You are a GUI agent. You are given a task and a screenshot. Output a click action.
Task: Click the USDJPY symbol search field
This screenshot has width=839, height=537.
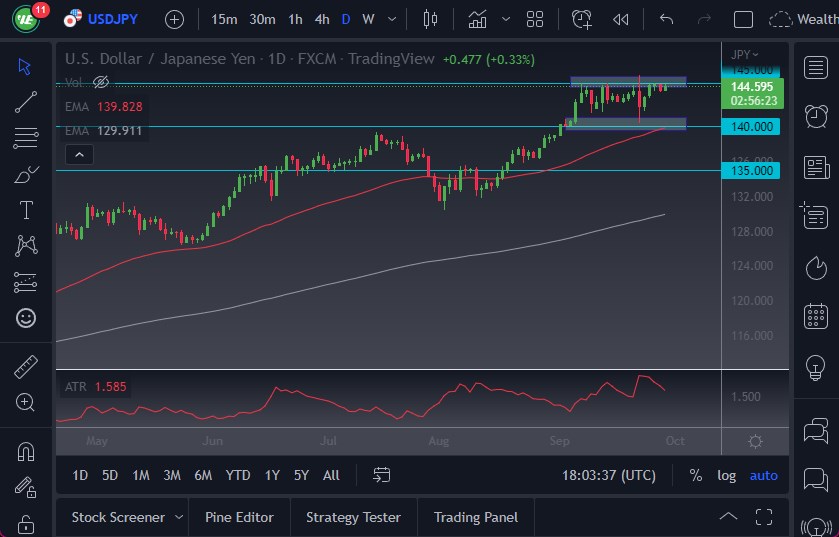pos(112,19)
